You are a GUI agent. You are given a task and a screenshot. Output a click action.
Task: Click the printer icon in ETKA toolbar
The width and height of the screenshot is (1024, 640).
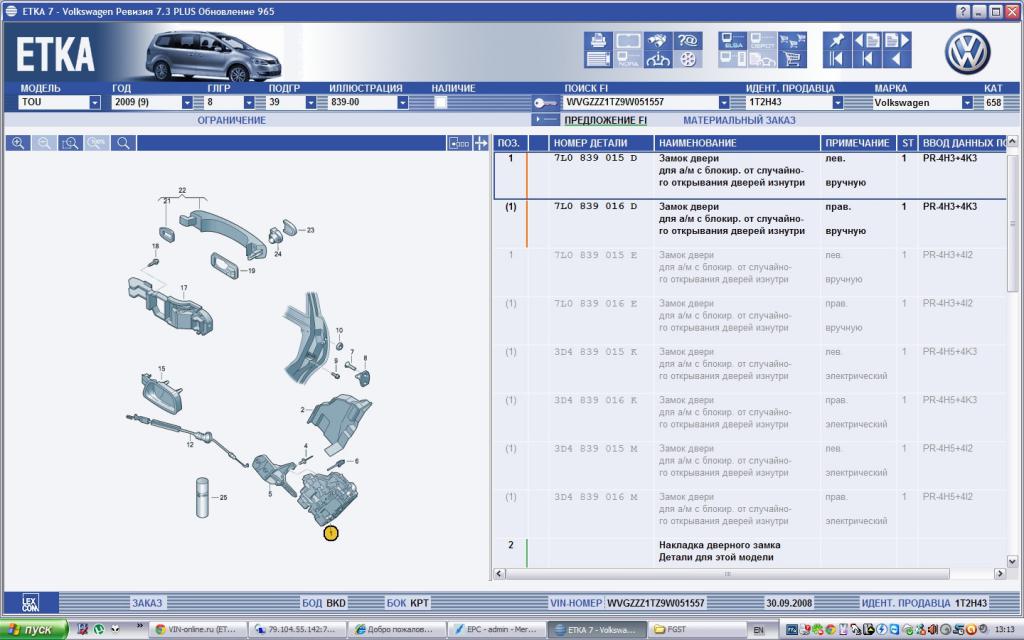point(598,40)
